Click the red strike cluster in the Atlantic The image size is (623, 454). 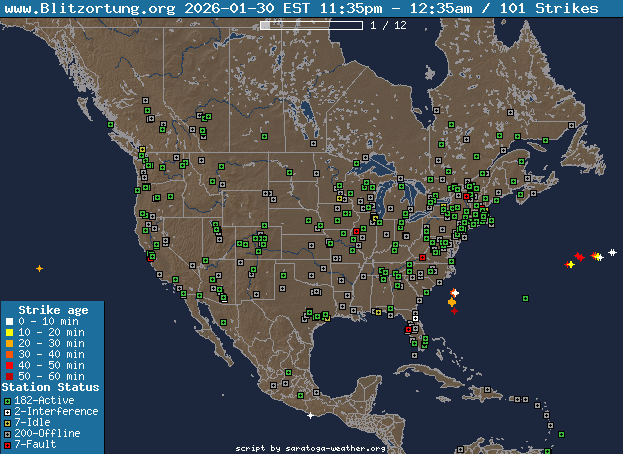(x=579, y=257)
